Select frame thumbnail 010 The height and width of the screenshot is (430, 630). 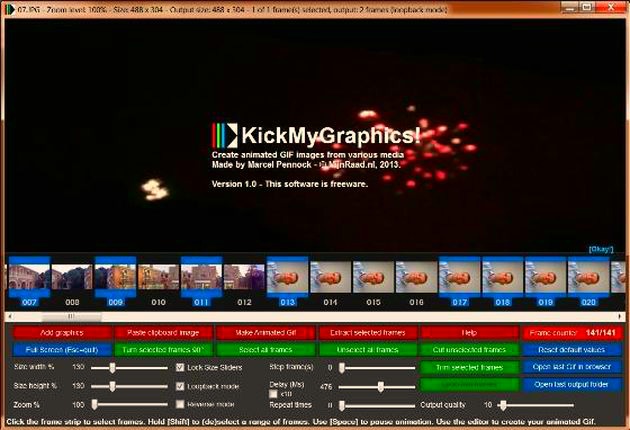pyautogui.click(x=158, y=277)
